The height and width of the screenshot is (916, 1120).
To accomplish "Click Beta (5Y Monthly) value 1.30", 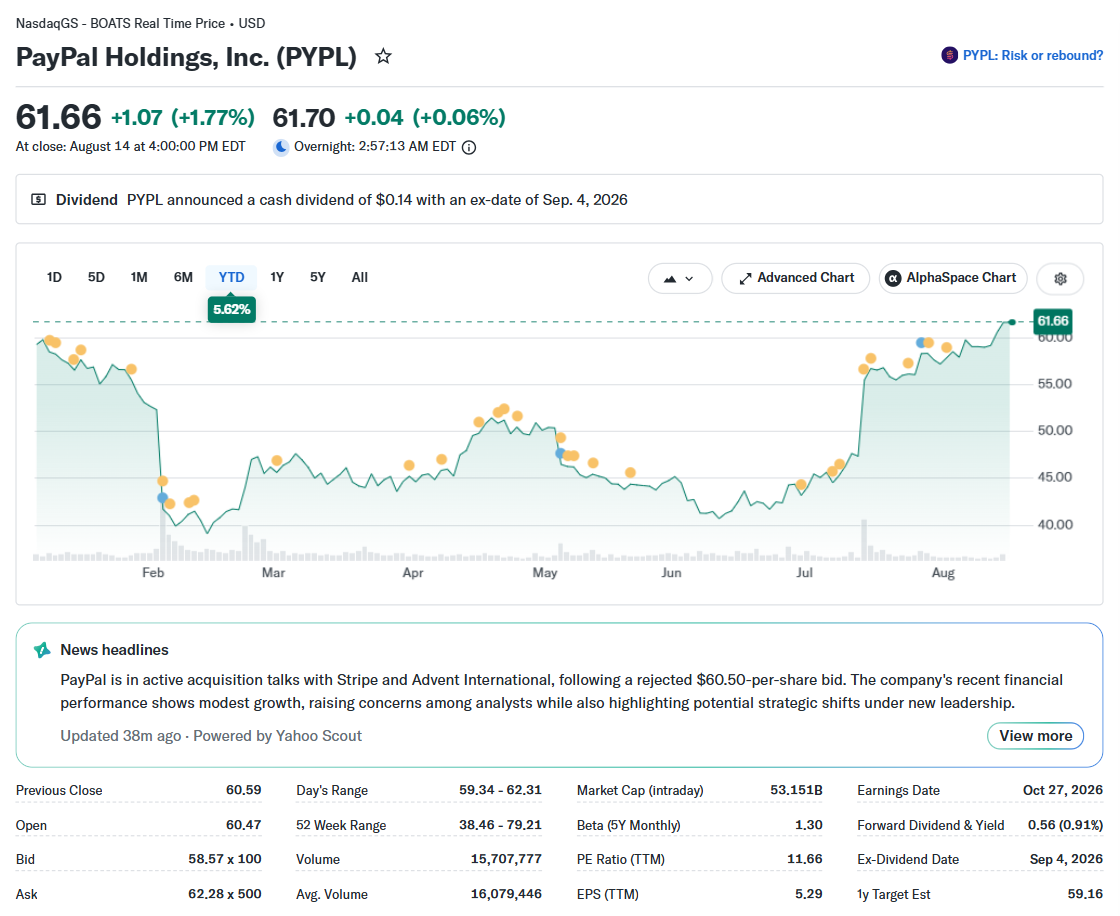I will click(x=809, y=825).
